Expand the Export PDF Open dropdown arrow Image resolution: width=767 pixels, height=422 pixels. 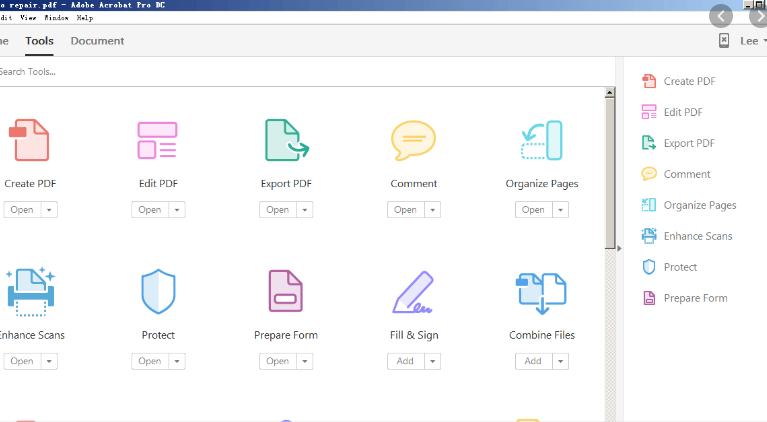[x=305, y=210]
